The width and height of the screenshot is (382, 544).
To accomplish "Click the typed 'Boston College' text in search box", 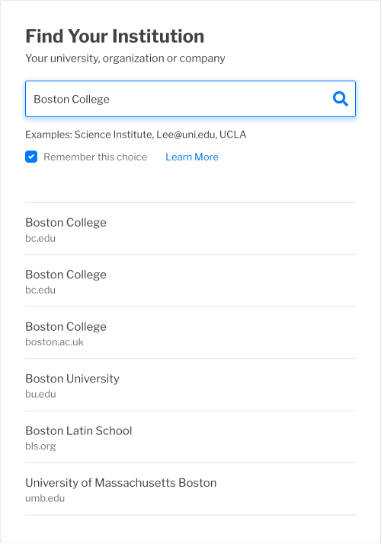I will [x=71, y=99].
